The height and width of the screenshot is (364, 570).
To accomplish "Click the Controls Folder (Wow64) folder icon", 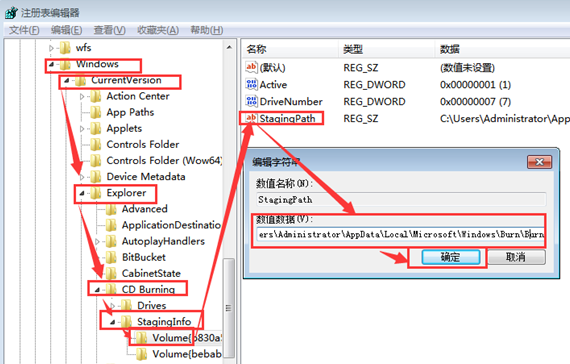I will pyautogui.click(x=96, y=160).
